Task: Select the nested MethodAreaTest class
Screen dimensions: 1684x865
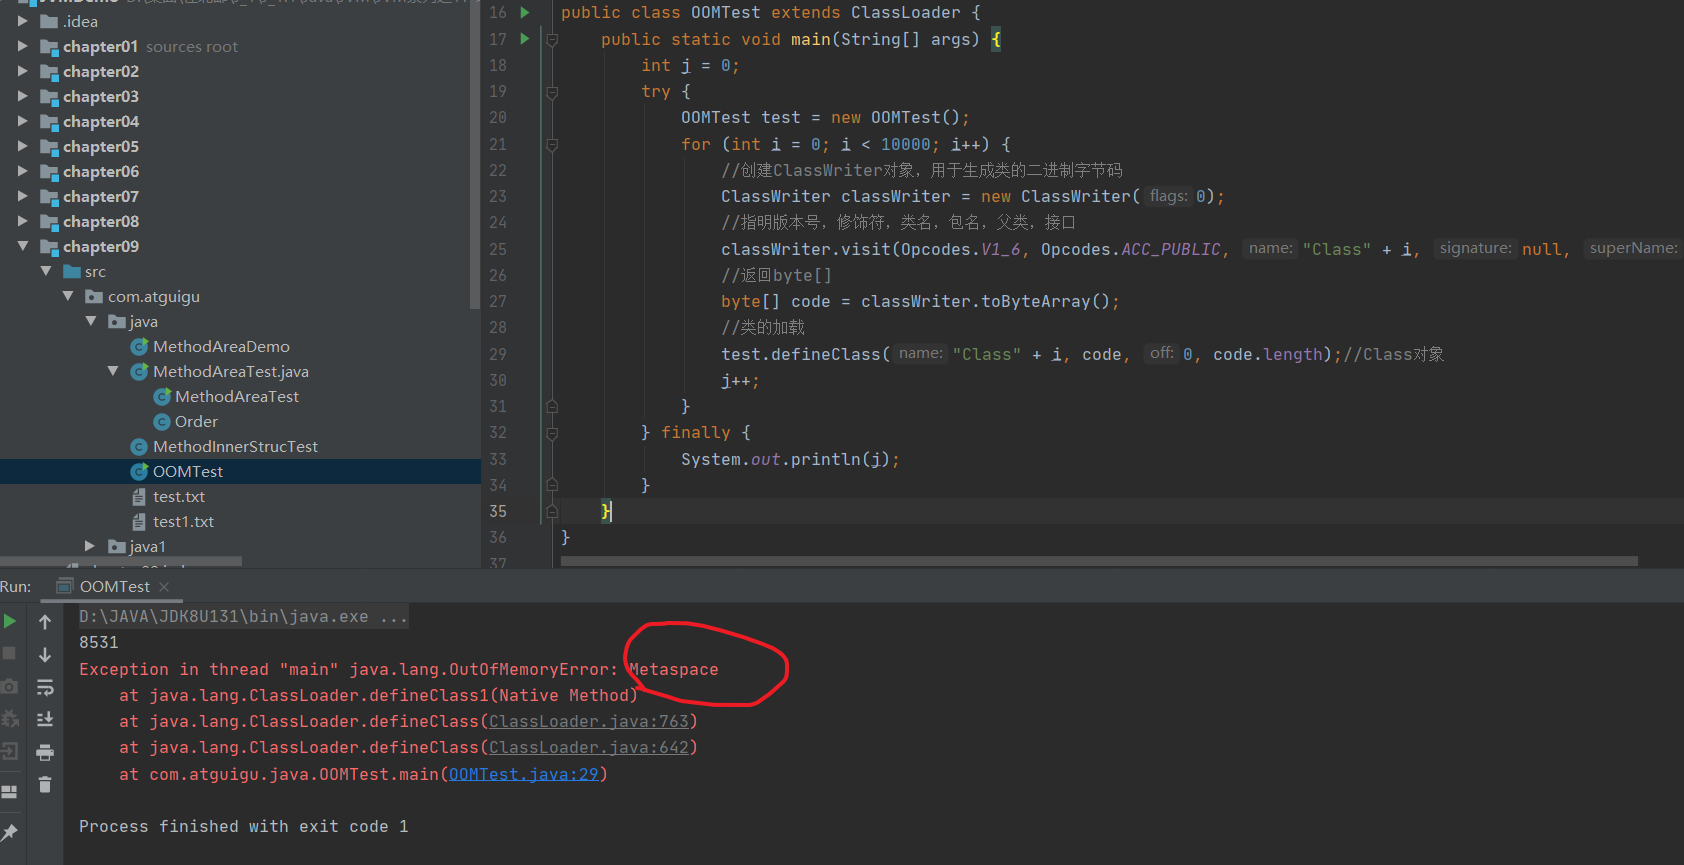Action: coord(237,396)
